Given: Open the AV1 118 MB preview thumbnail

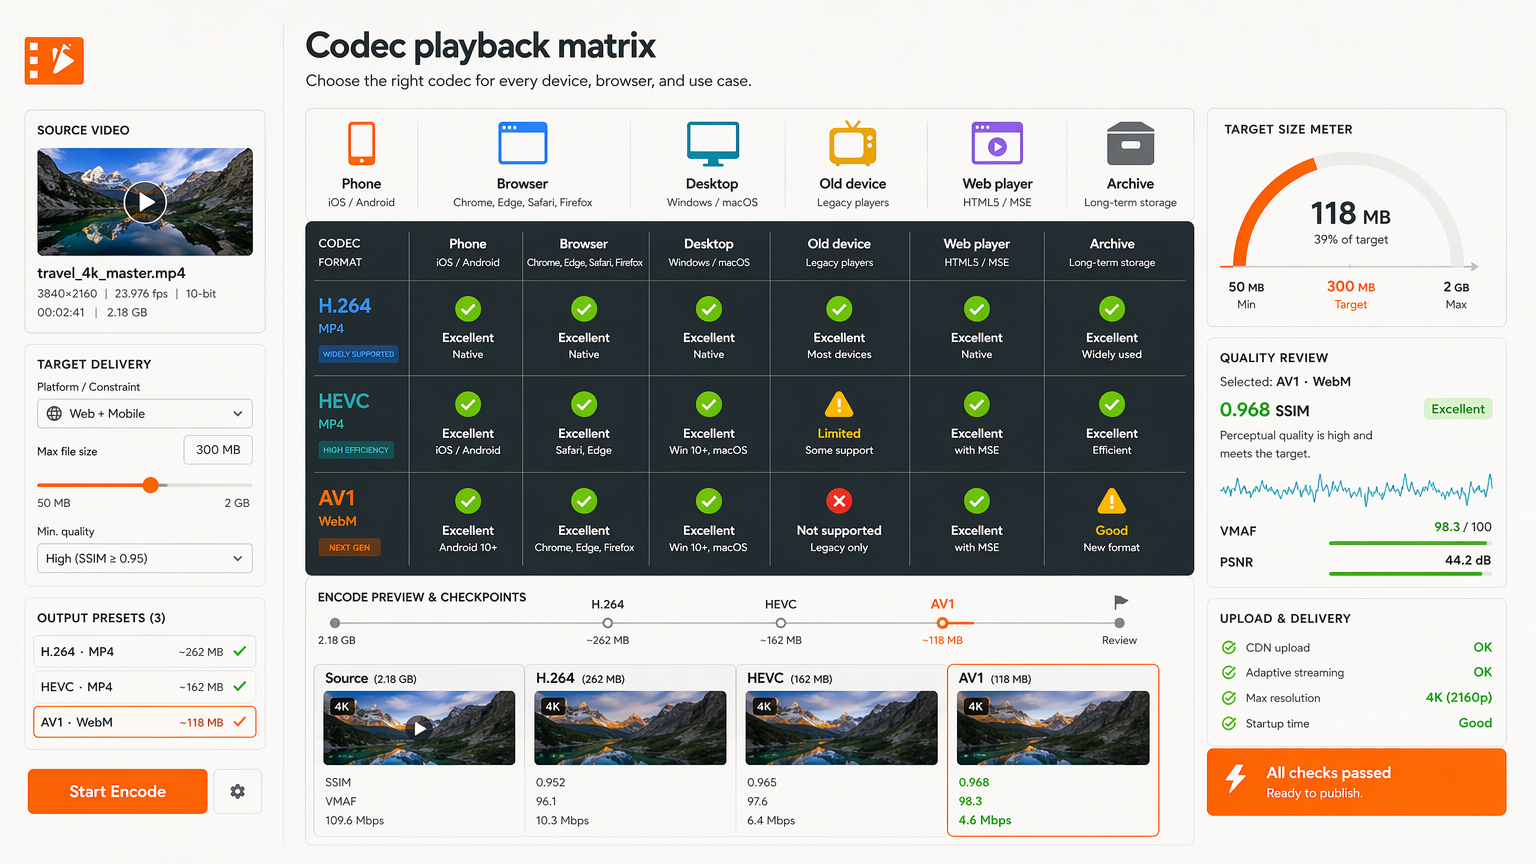Looking at the screenshot, I should tap(1053, 728).
